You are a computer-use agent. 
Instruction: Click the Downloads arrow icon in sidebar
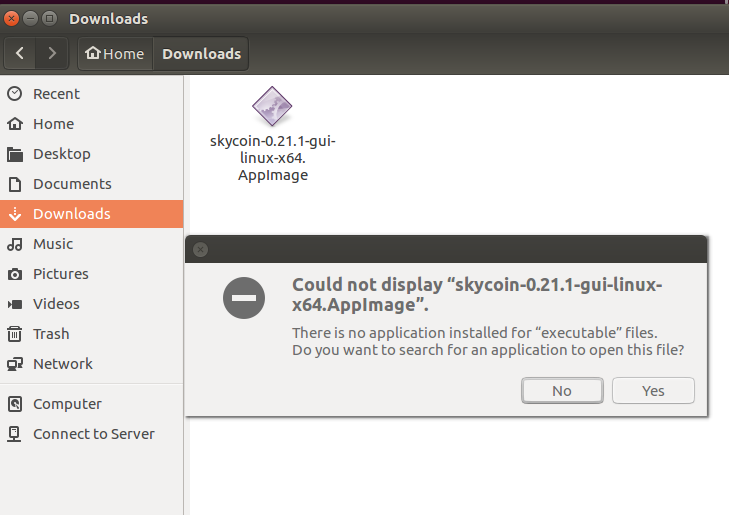click(x=15, y=214)
